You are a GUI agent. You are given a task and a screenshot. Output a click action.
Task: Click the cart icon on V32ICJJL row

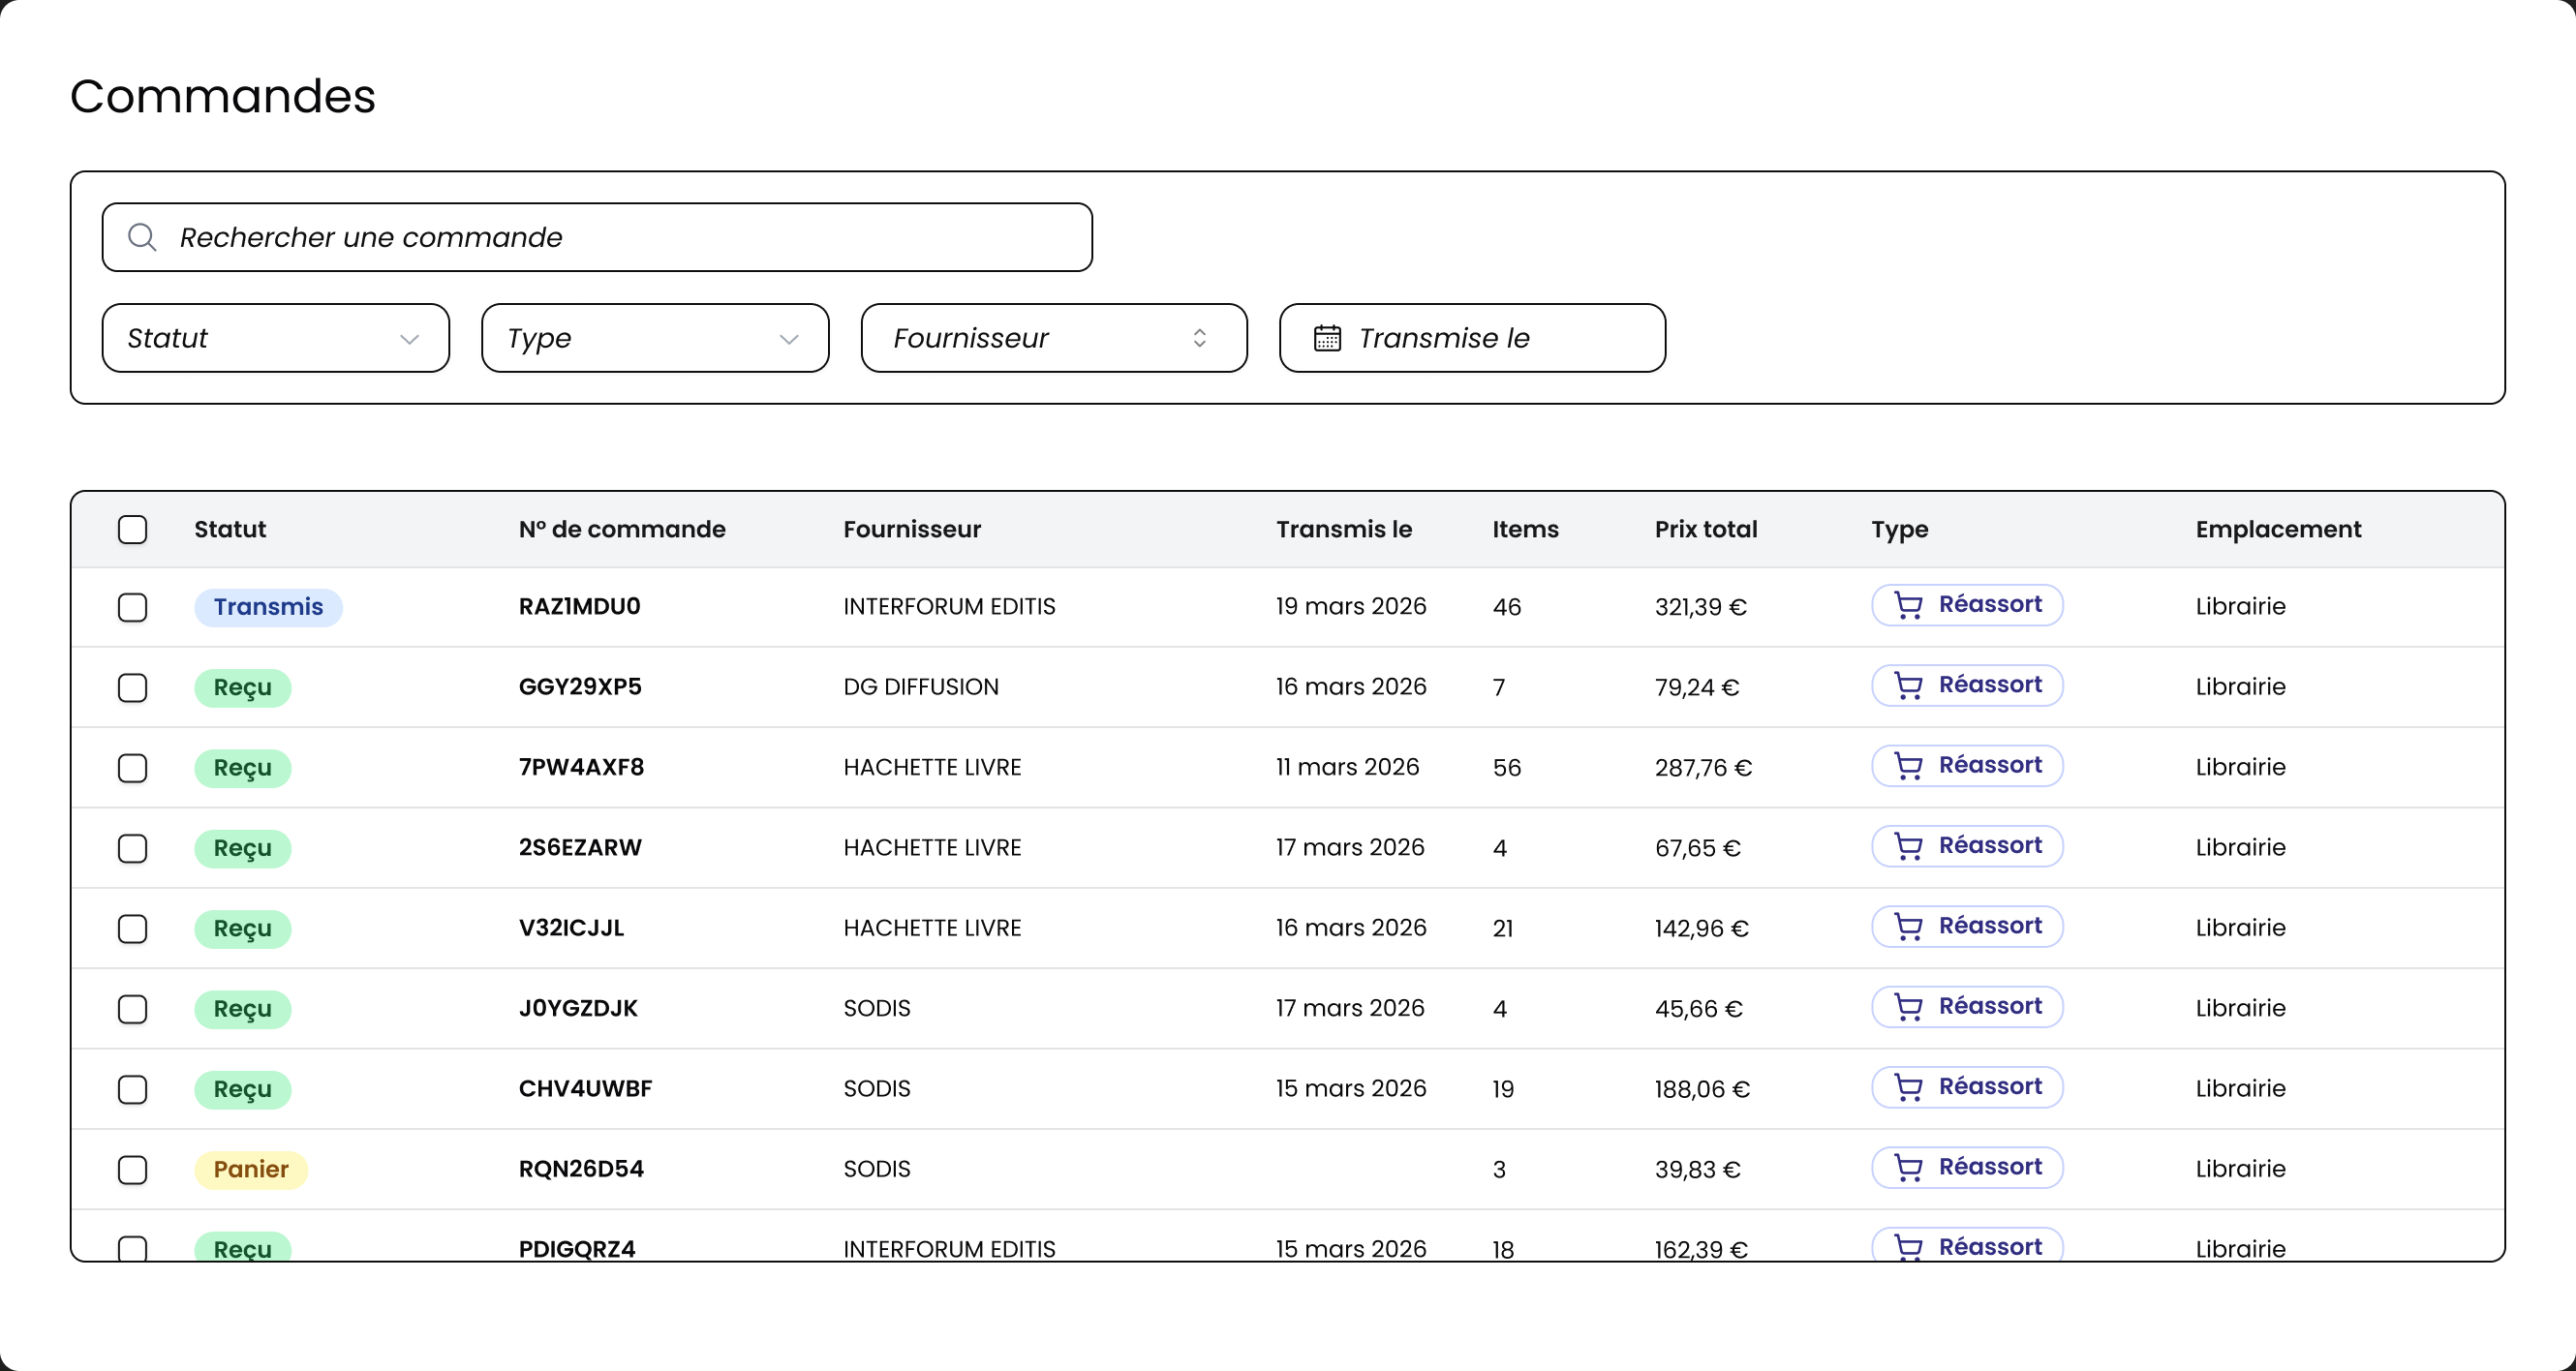click(x=1908, y=927)
